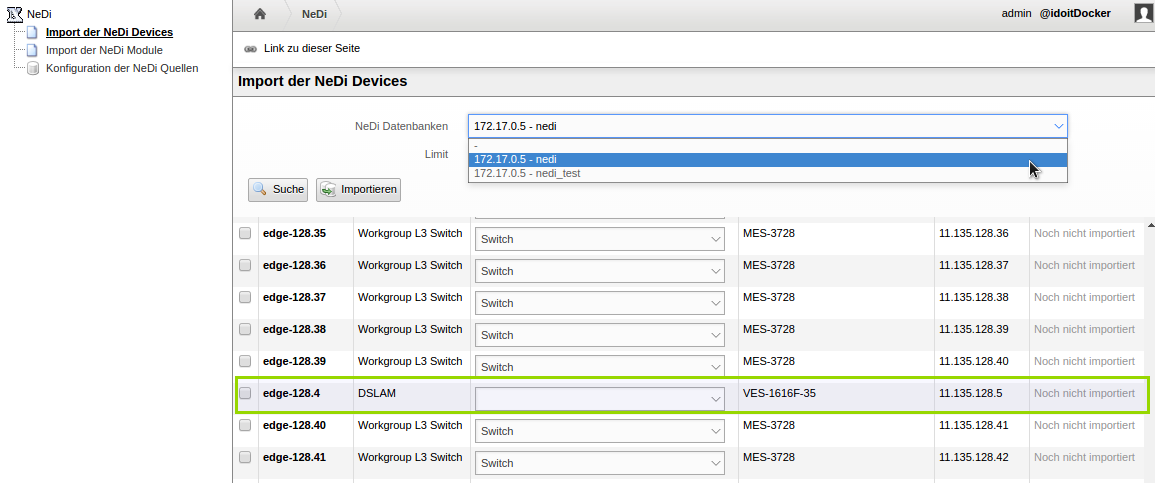Select the checkbox for edge-128.41
Image resolution: width=1155 pixels, height=483 pixels.
click(x=245, y=458)
